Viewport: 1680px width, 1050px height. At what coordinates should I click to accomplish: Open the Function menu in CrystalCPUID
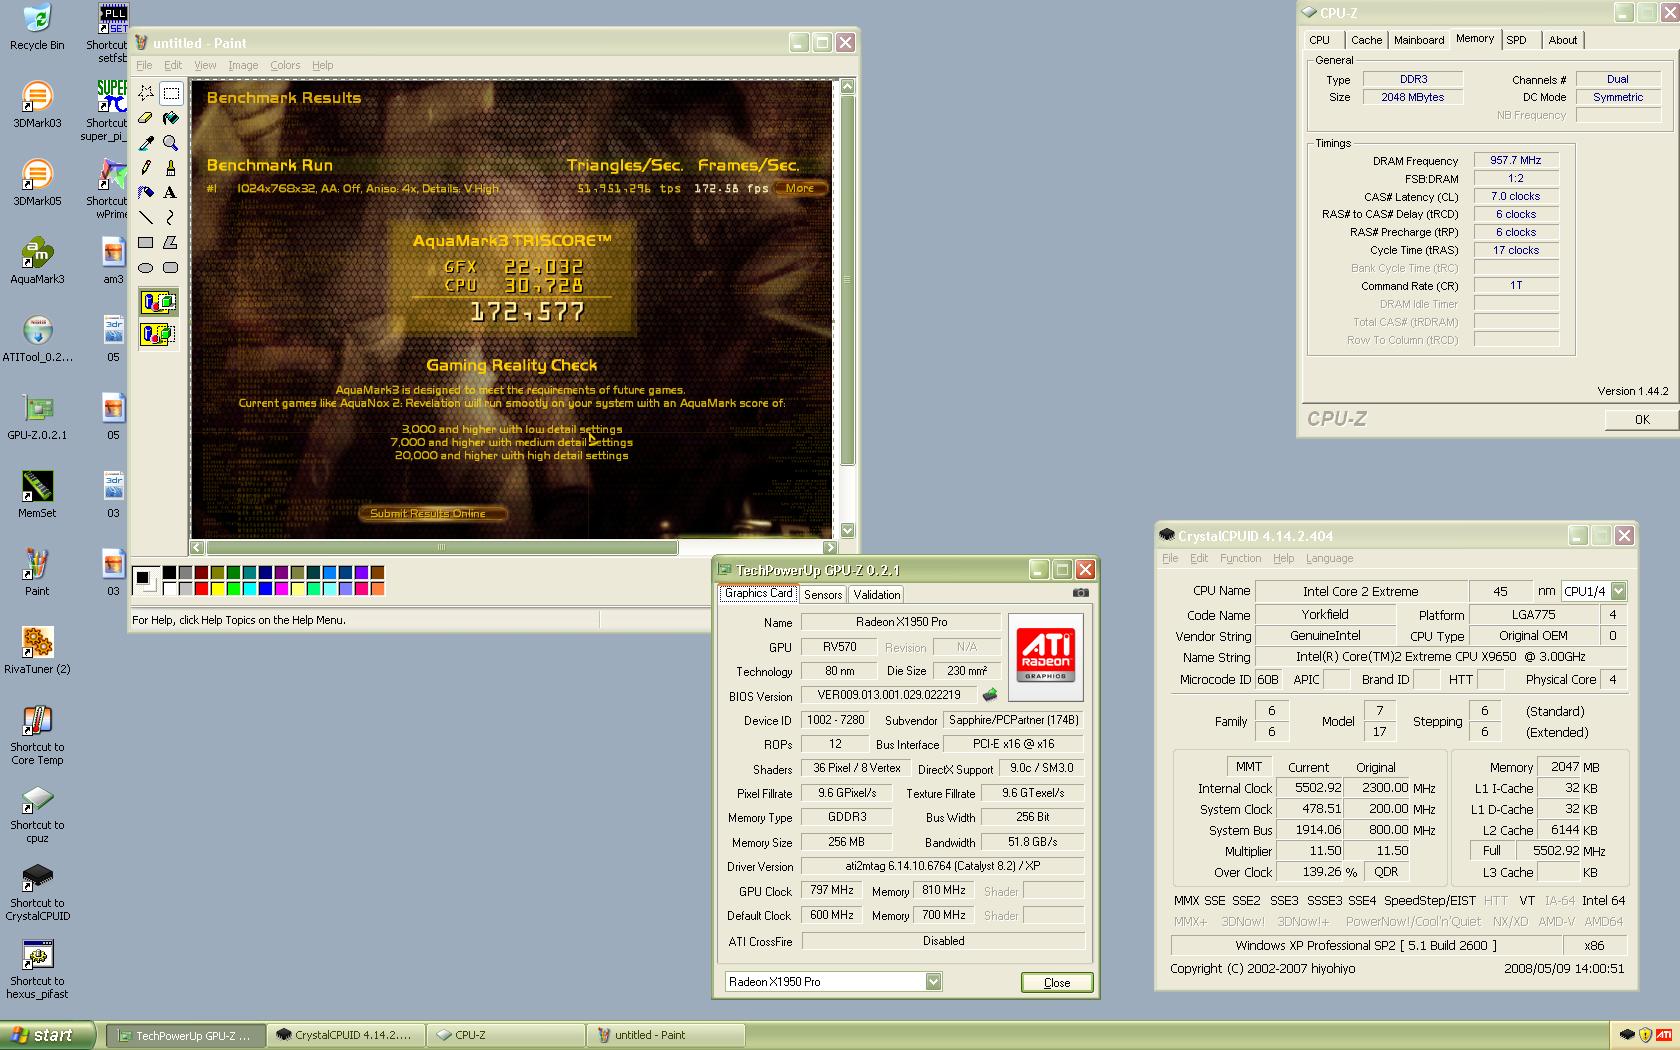(1240, 558)
